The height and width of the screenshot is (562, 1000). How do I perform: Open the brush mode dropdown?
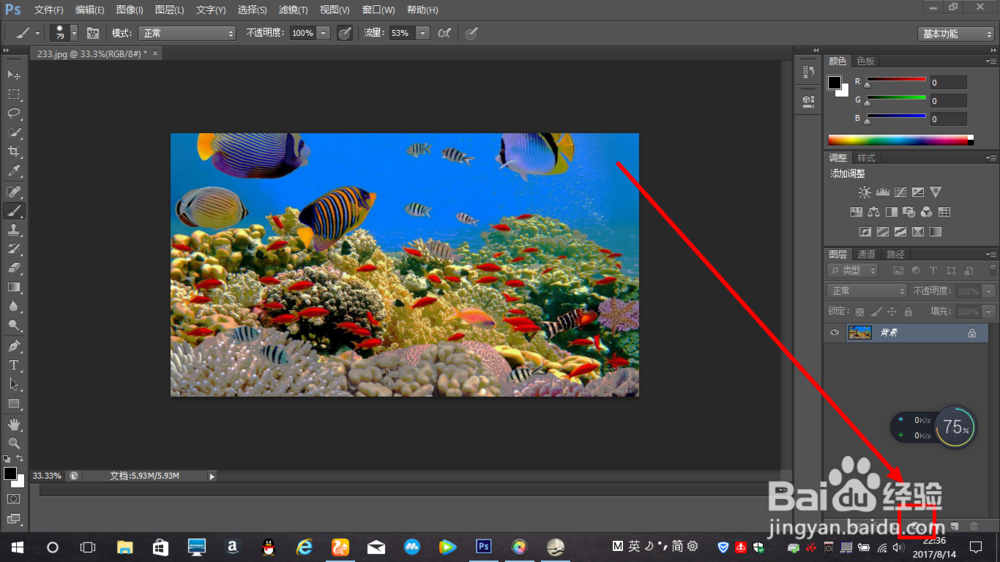coord(187,33)
